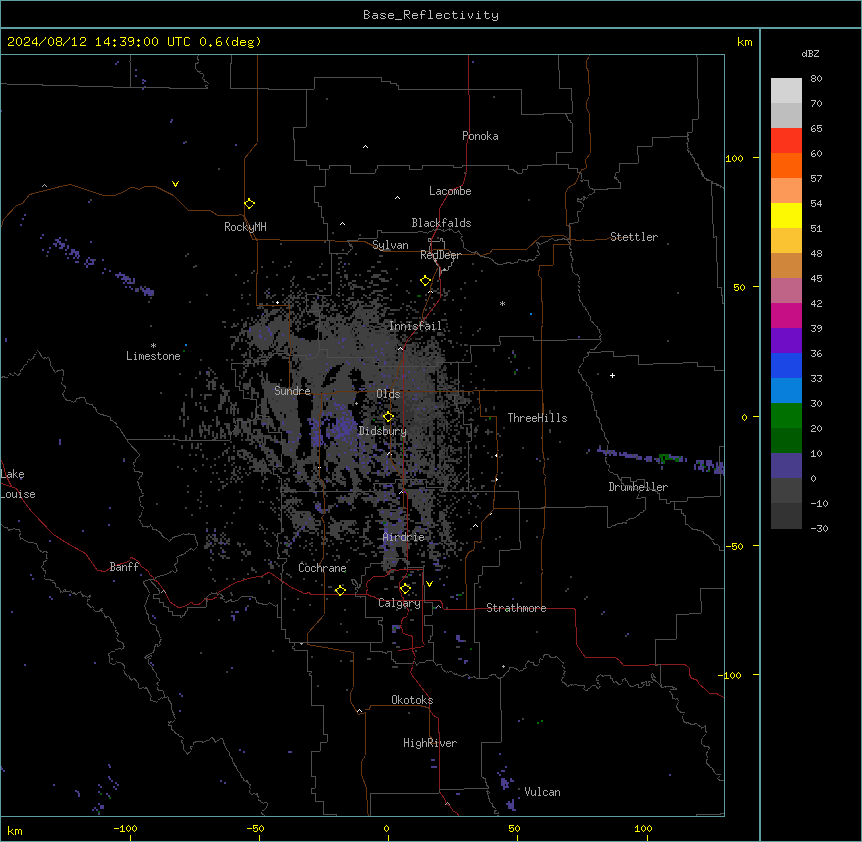Click the white asterisk above Limestone
The width and height of the screenshot is (862, 842).
tap(153, 345)
